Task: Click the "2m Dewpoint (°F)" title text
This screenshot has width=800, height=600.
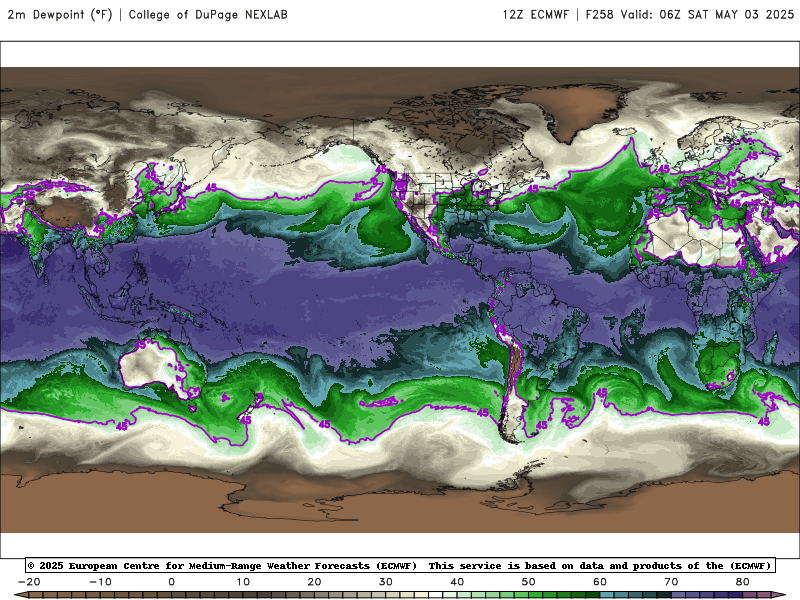Action: point(60,14)
